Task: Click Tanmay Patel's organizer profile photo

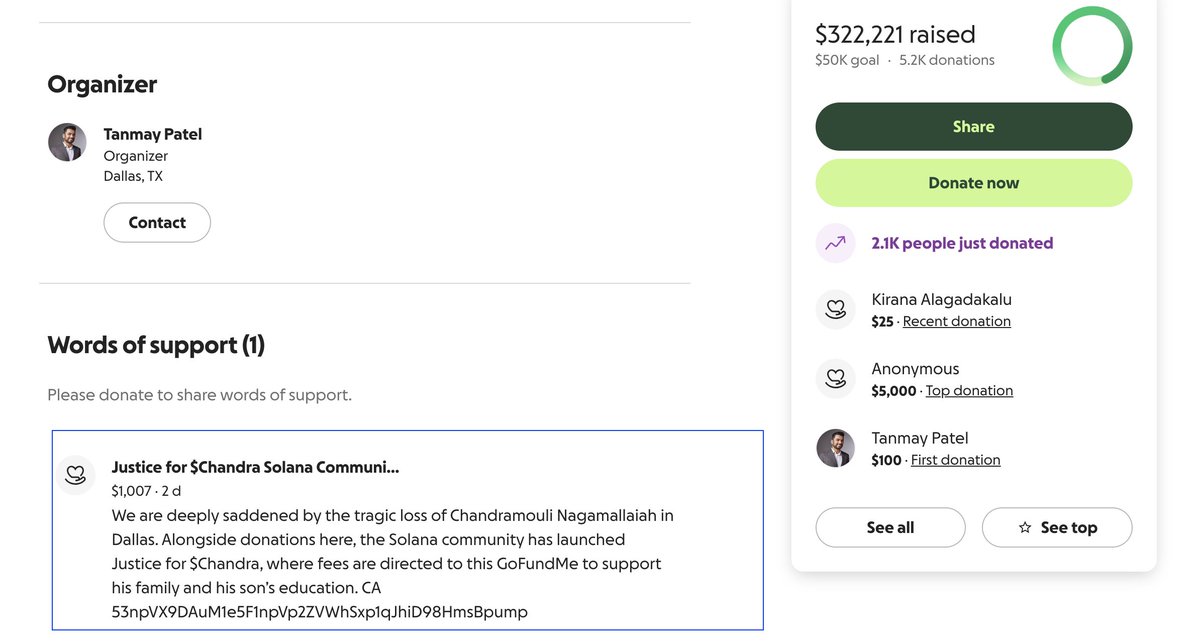Action: tap(67, 142)
